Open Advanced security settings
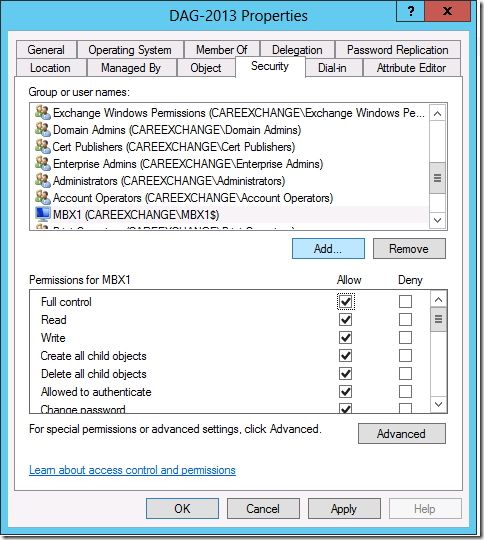This screenshot has width=484, height=540. tap(401, 434)
